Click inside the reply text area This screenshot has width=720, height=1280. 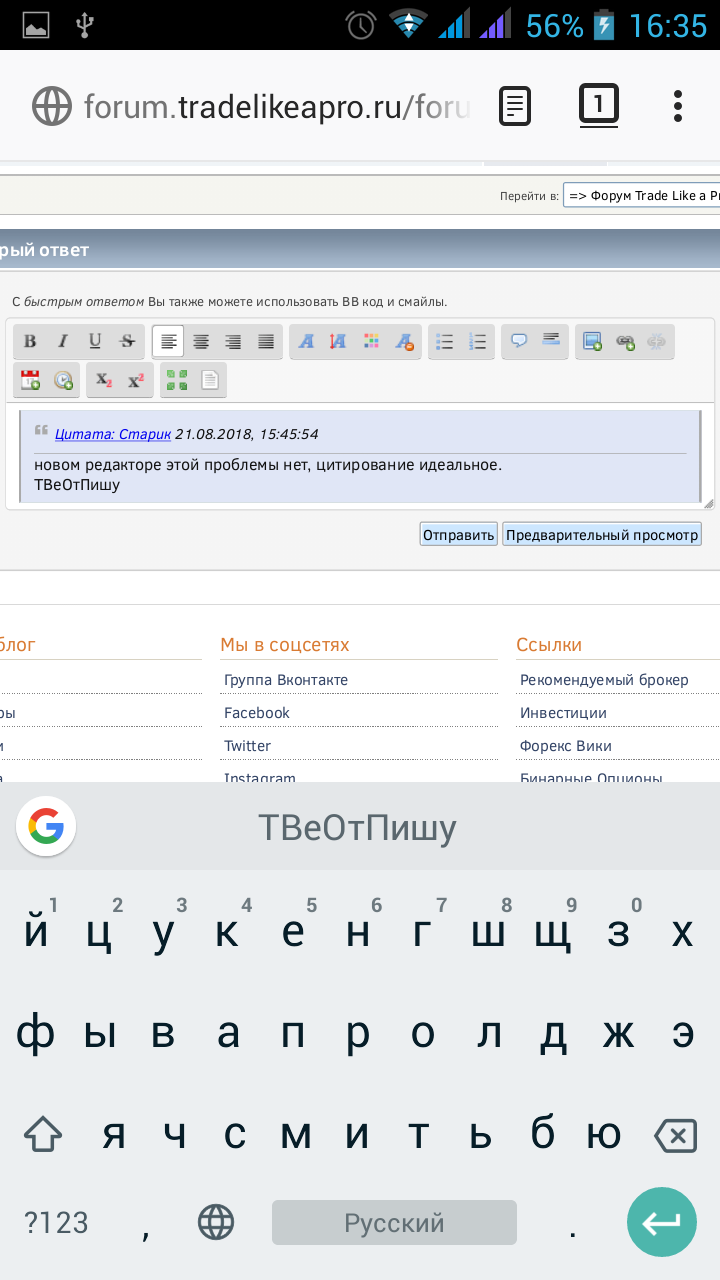point(360,456)
